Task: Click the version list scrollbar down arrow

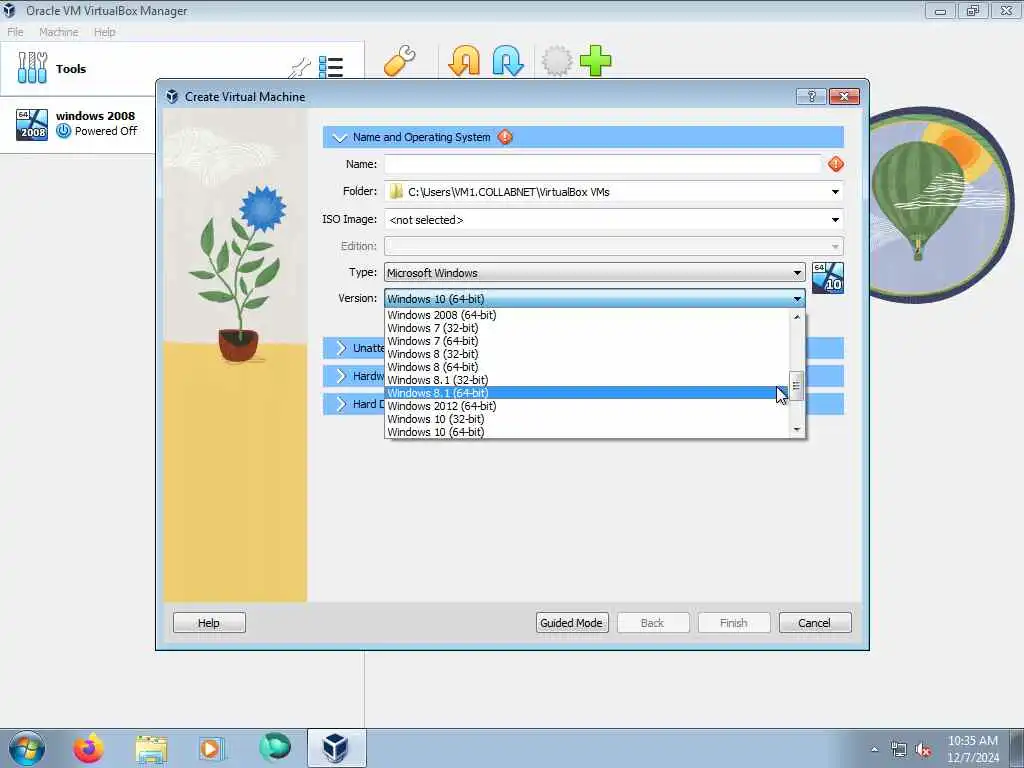Action: point(796,429)
